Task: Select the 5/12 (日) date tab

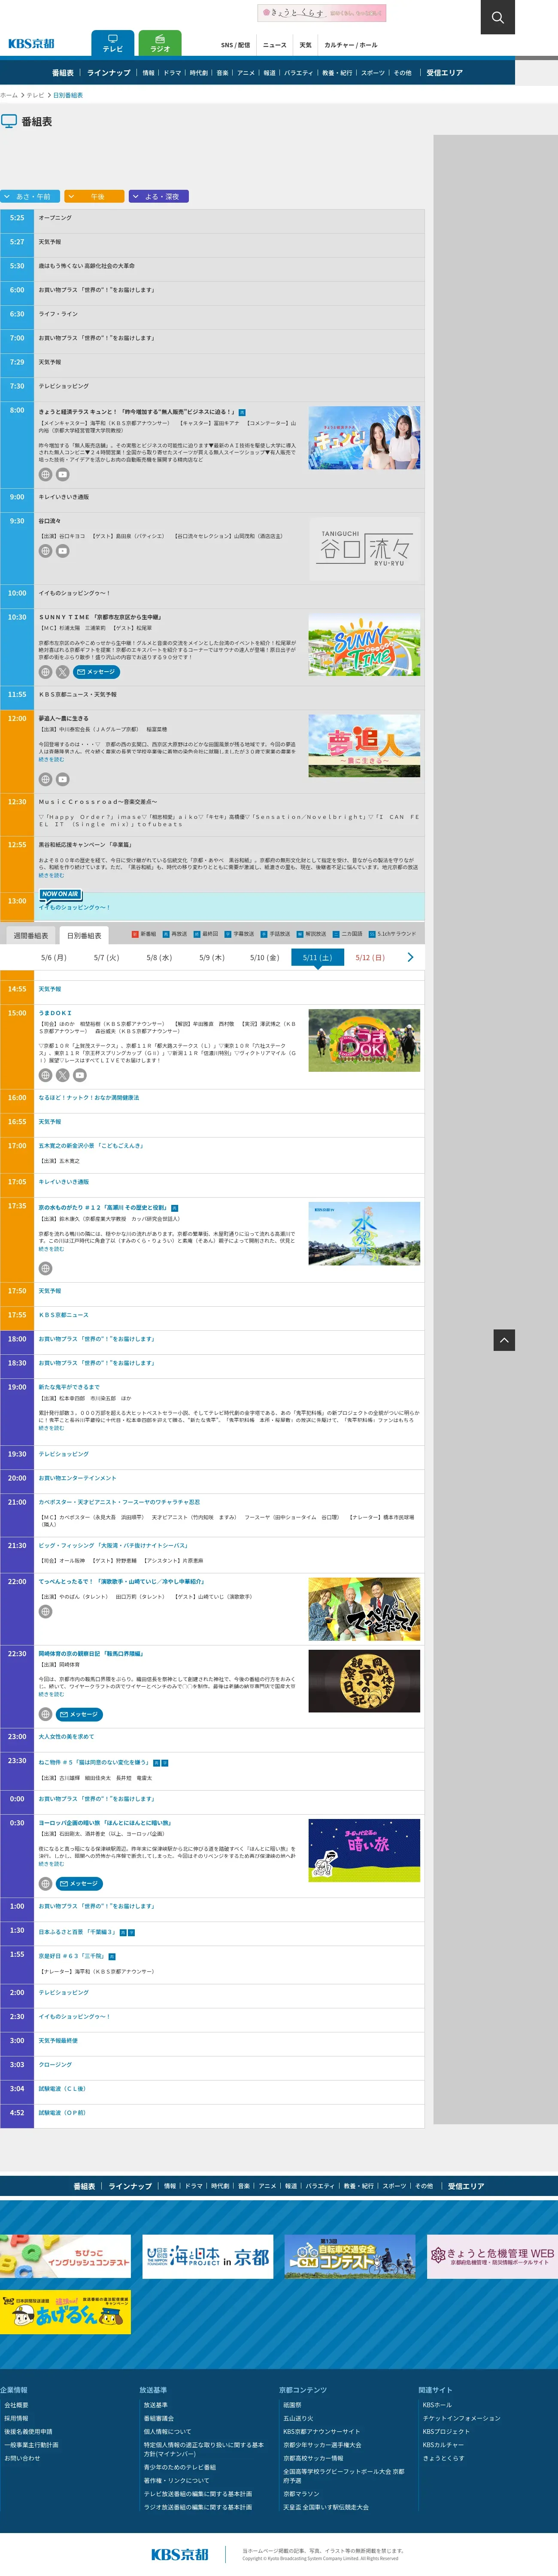Action: click(370, 957)
